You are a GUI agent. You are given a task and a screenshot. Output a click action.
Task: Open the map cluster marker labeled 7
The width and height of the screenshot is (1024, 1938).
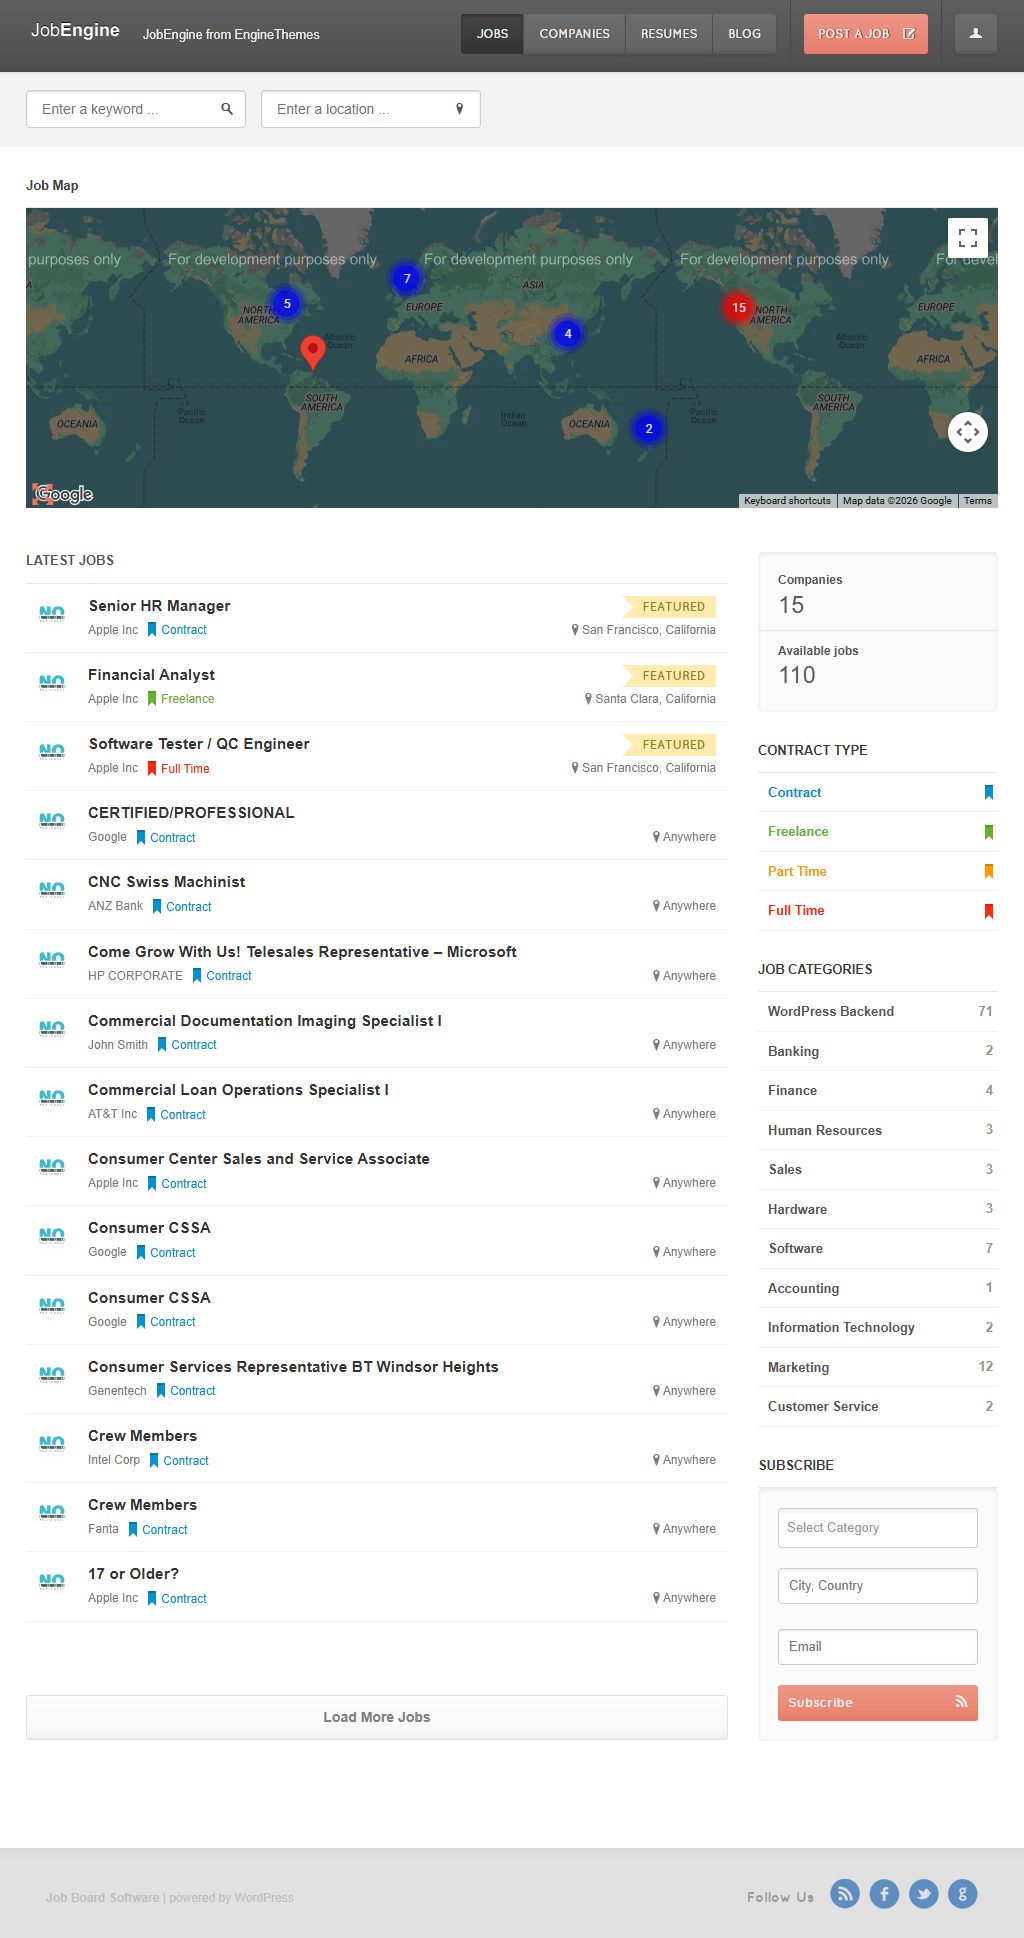coord(407,279)
